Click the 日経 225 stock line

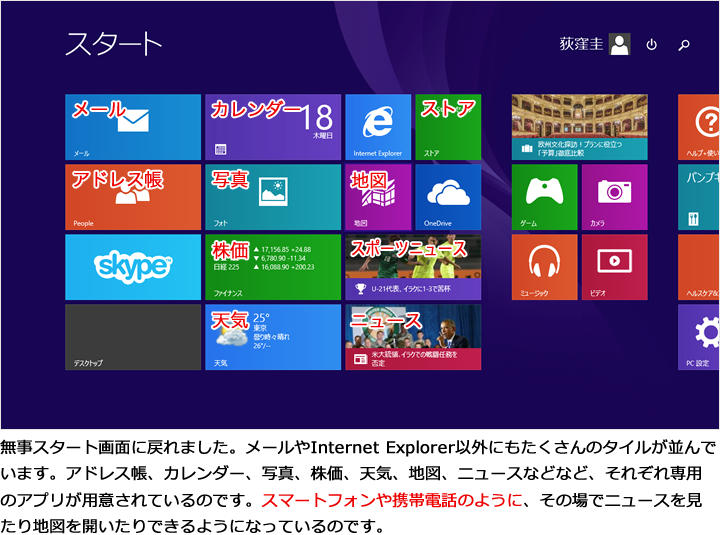[264, 267]
